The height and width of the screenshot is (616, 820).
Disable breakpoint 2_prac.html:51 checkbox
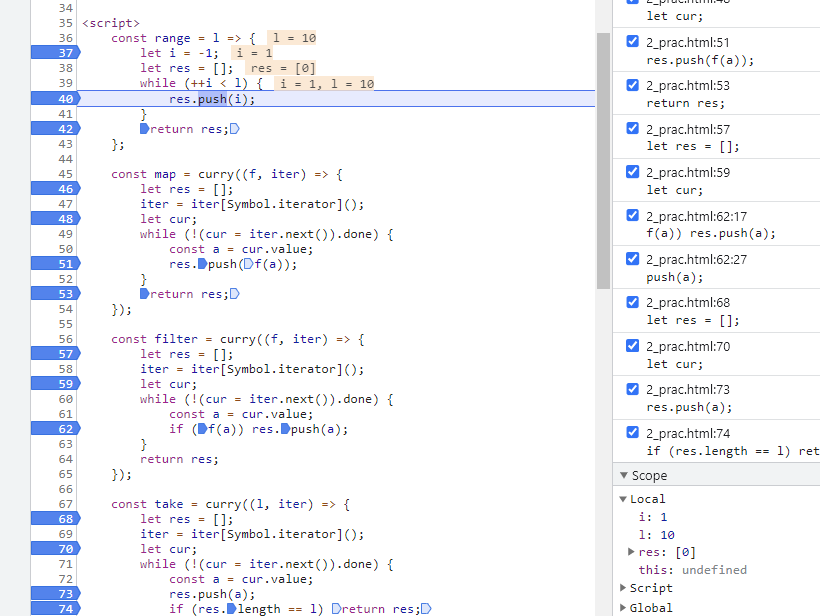[x=632, y=41]
